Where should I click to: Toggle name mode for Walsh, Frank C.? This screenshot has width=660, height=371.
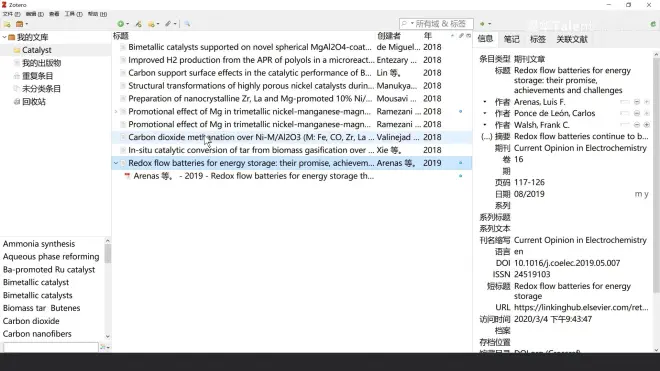(625, 125)
